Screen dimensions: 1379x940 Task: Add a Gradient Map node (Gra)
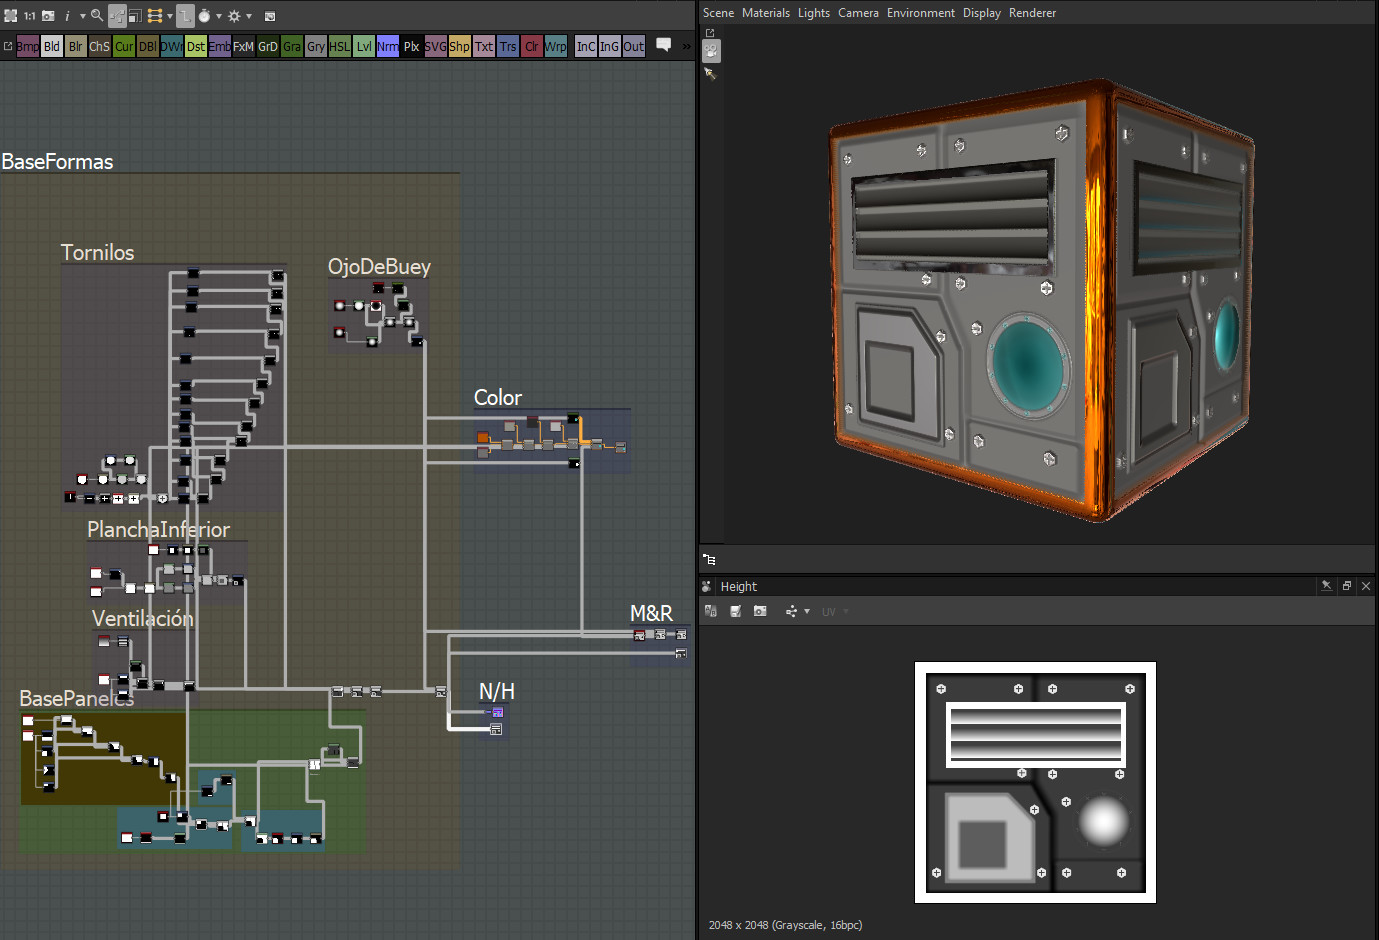(x=292, y=46)
